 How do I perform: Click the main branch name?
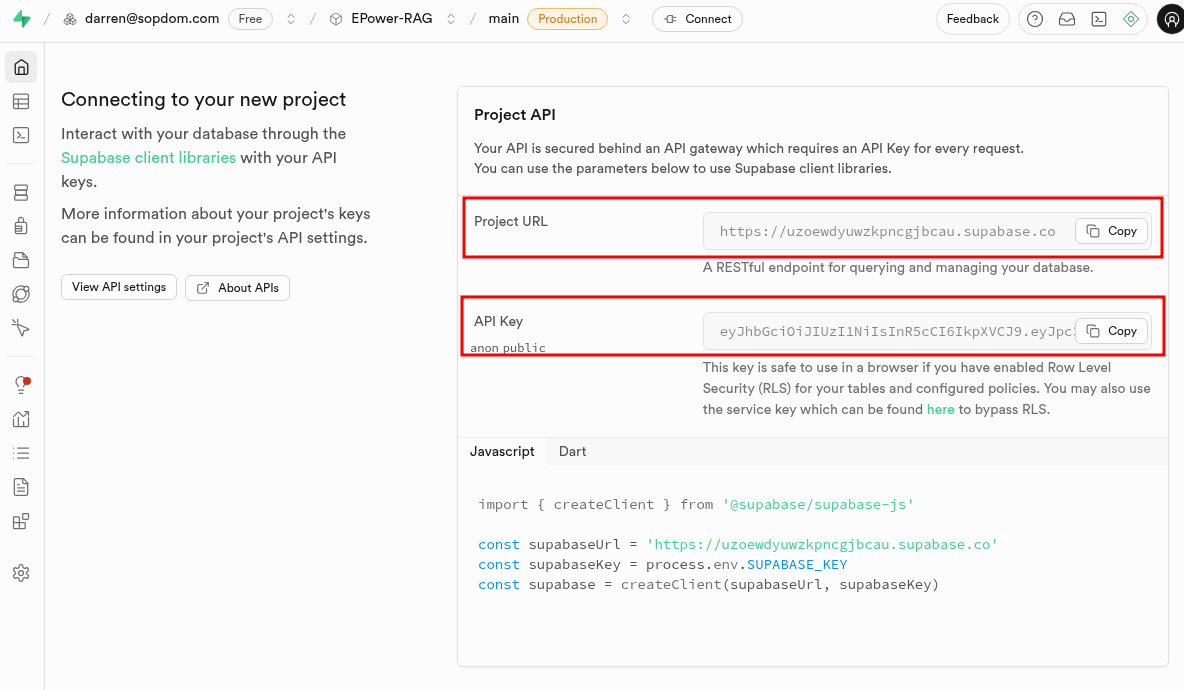tap(504, 19)
